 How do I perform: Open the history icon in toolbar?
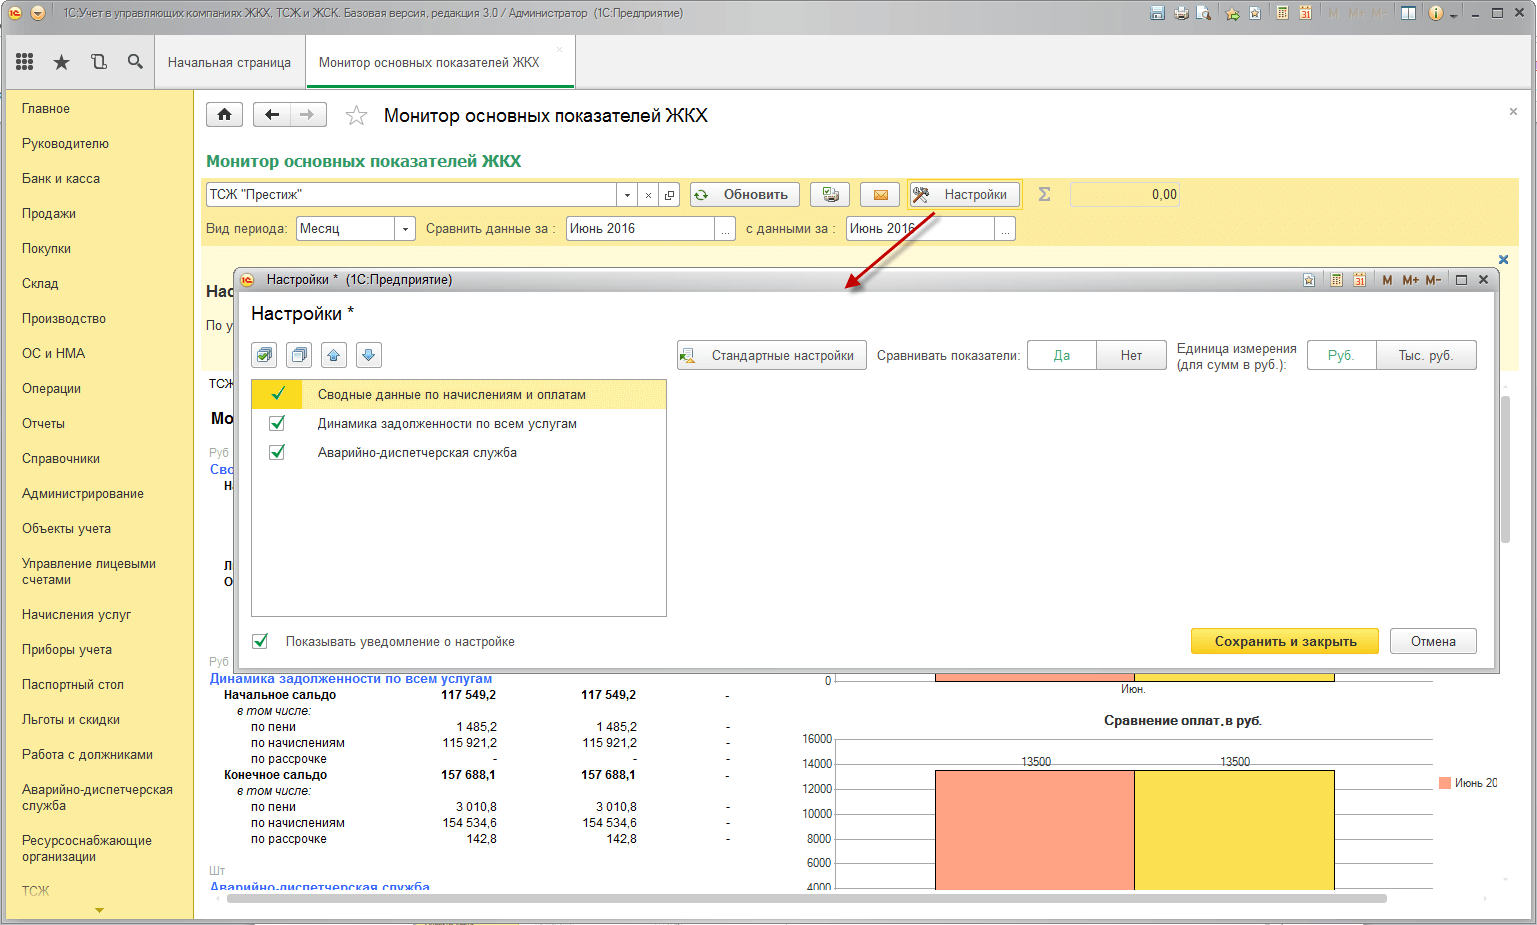pyautogui.click(x=98, y=62)
